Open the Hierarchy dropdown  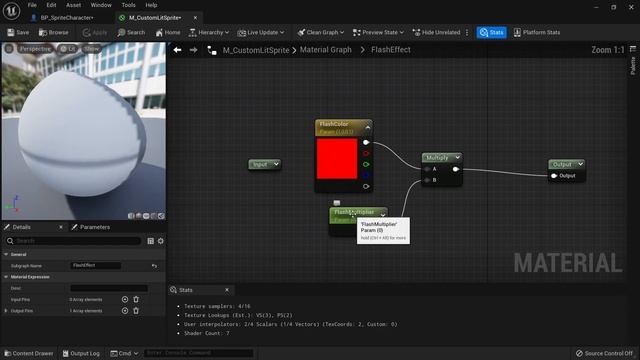209,33
